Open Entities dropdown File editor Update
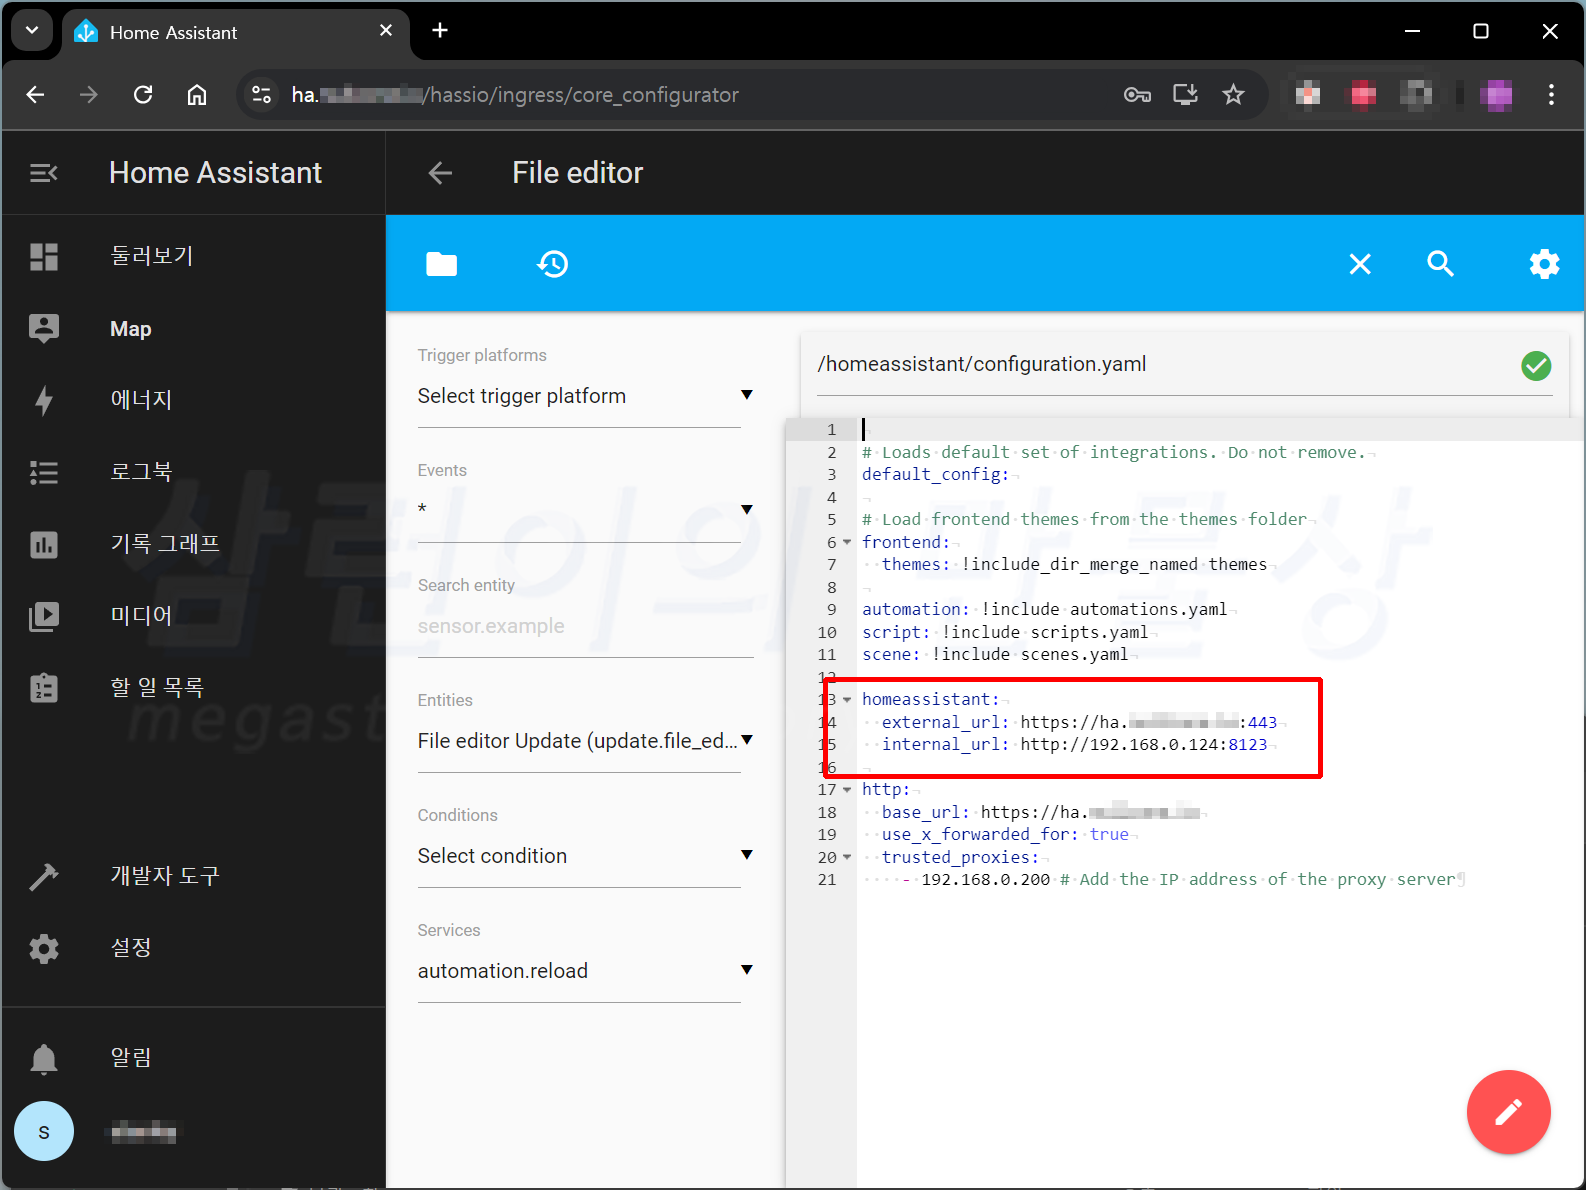 585,741
